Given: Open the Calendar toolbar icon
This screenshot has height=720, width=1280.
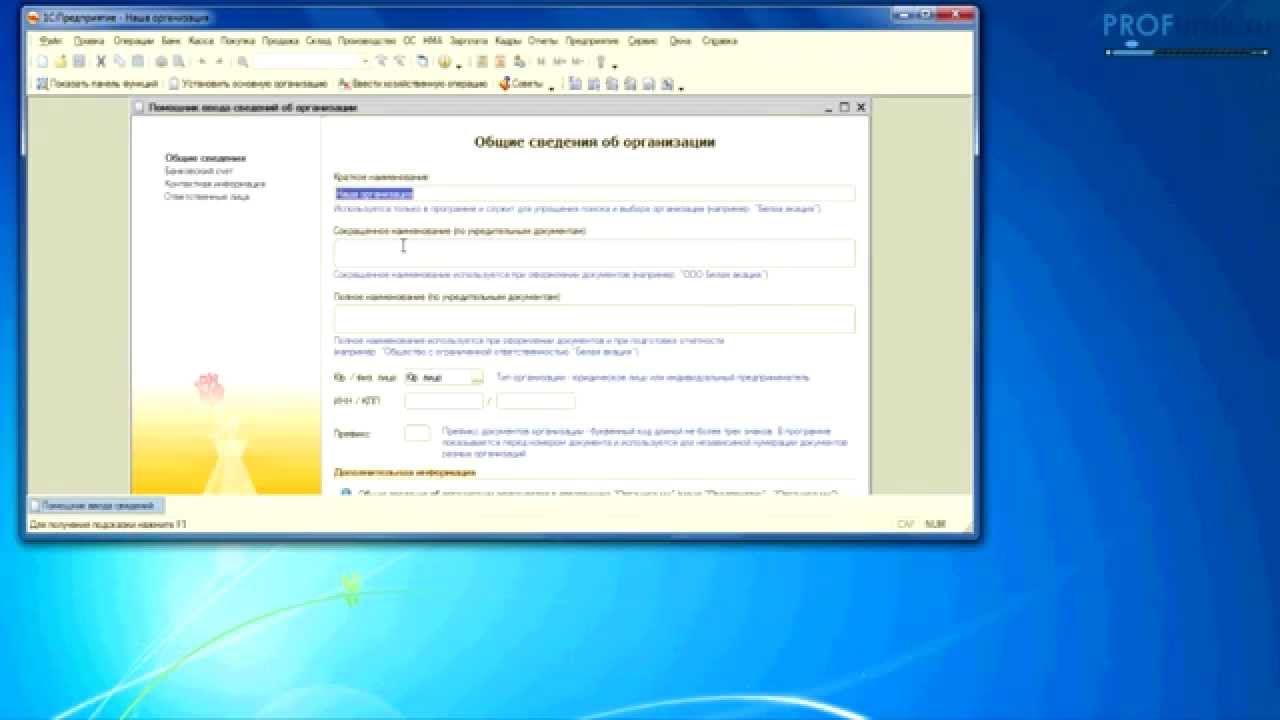Looking at the screenshot, I should pos(501,61).
